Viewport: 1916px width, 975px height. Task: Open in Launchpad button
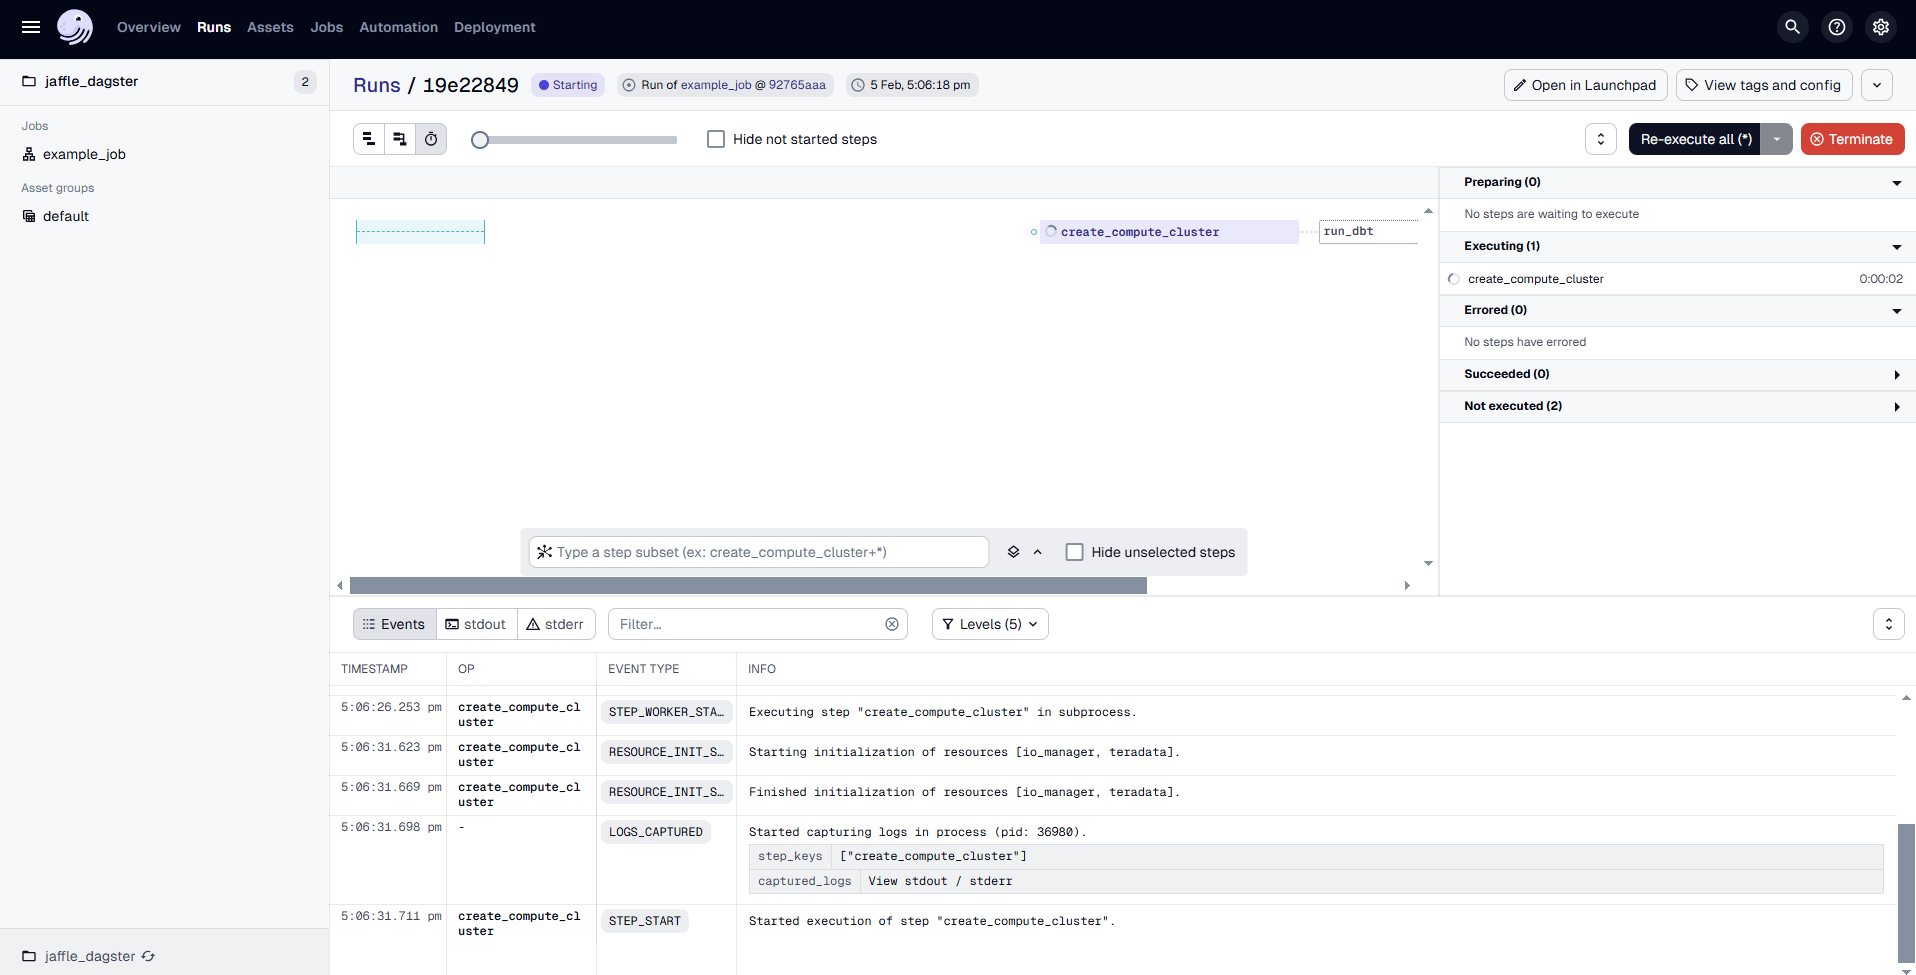(x=1585, y=85)
